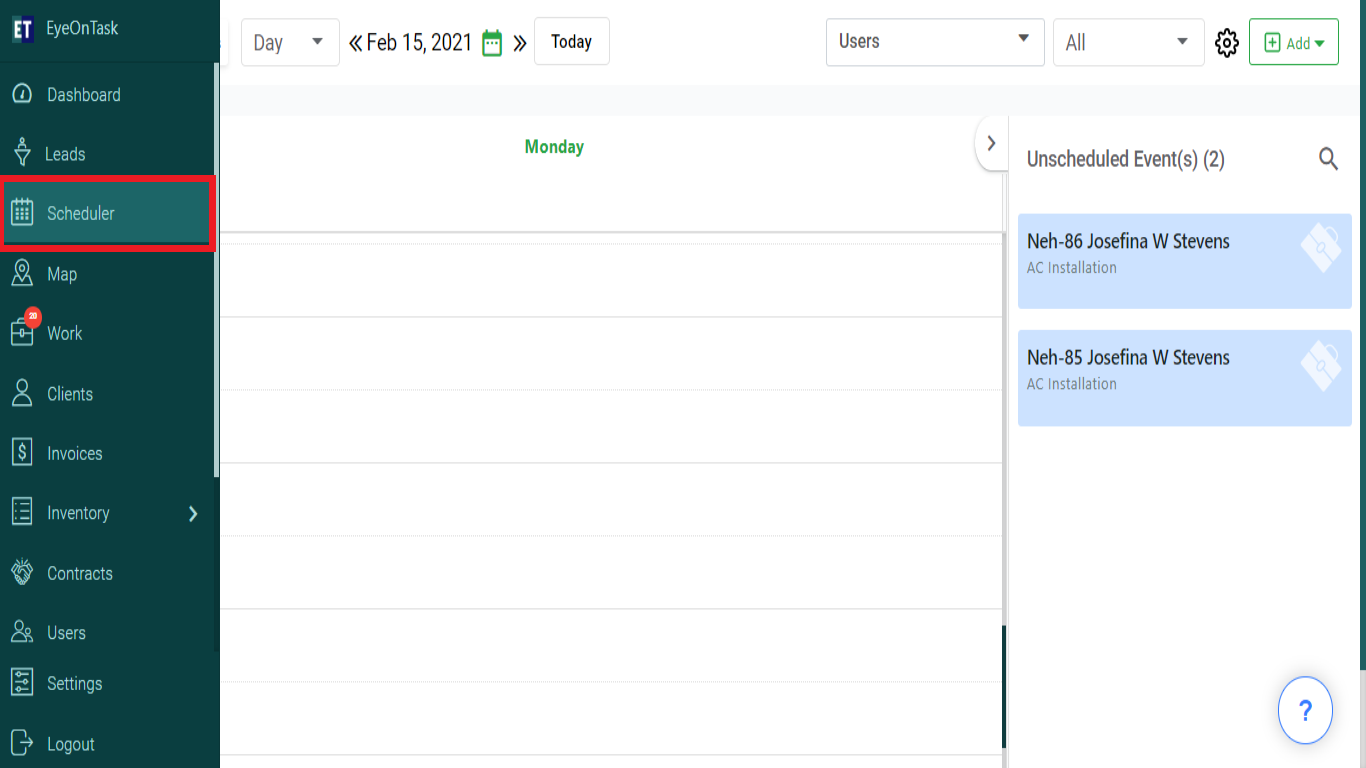The height and width of the screenshot is (768, 1366).
Task: Expand the Inventory submenu chevron
Action: coord(193,513)
